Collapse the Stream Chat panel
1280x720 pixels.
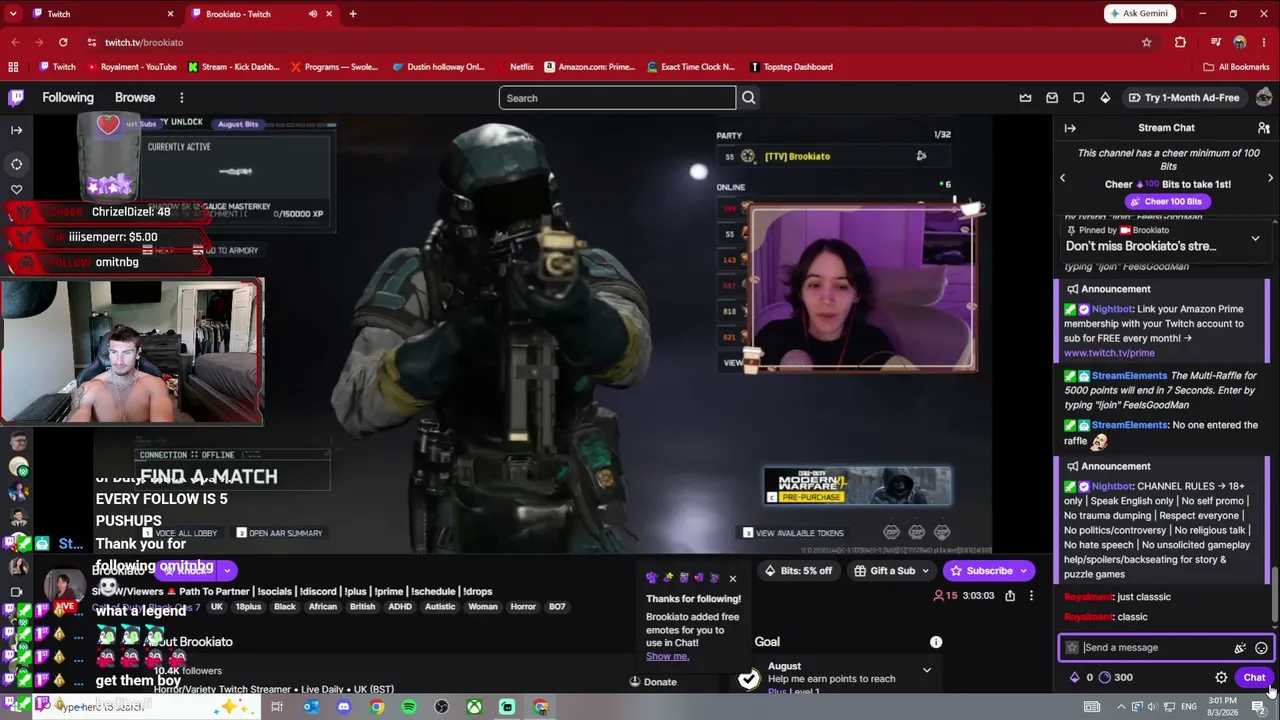(x=1070, y=128)
